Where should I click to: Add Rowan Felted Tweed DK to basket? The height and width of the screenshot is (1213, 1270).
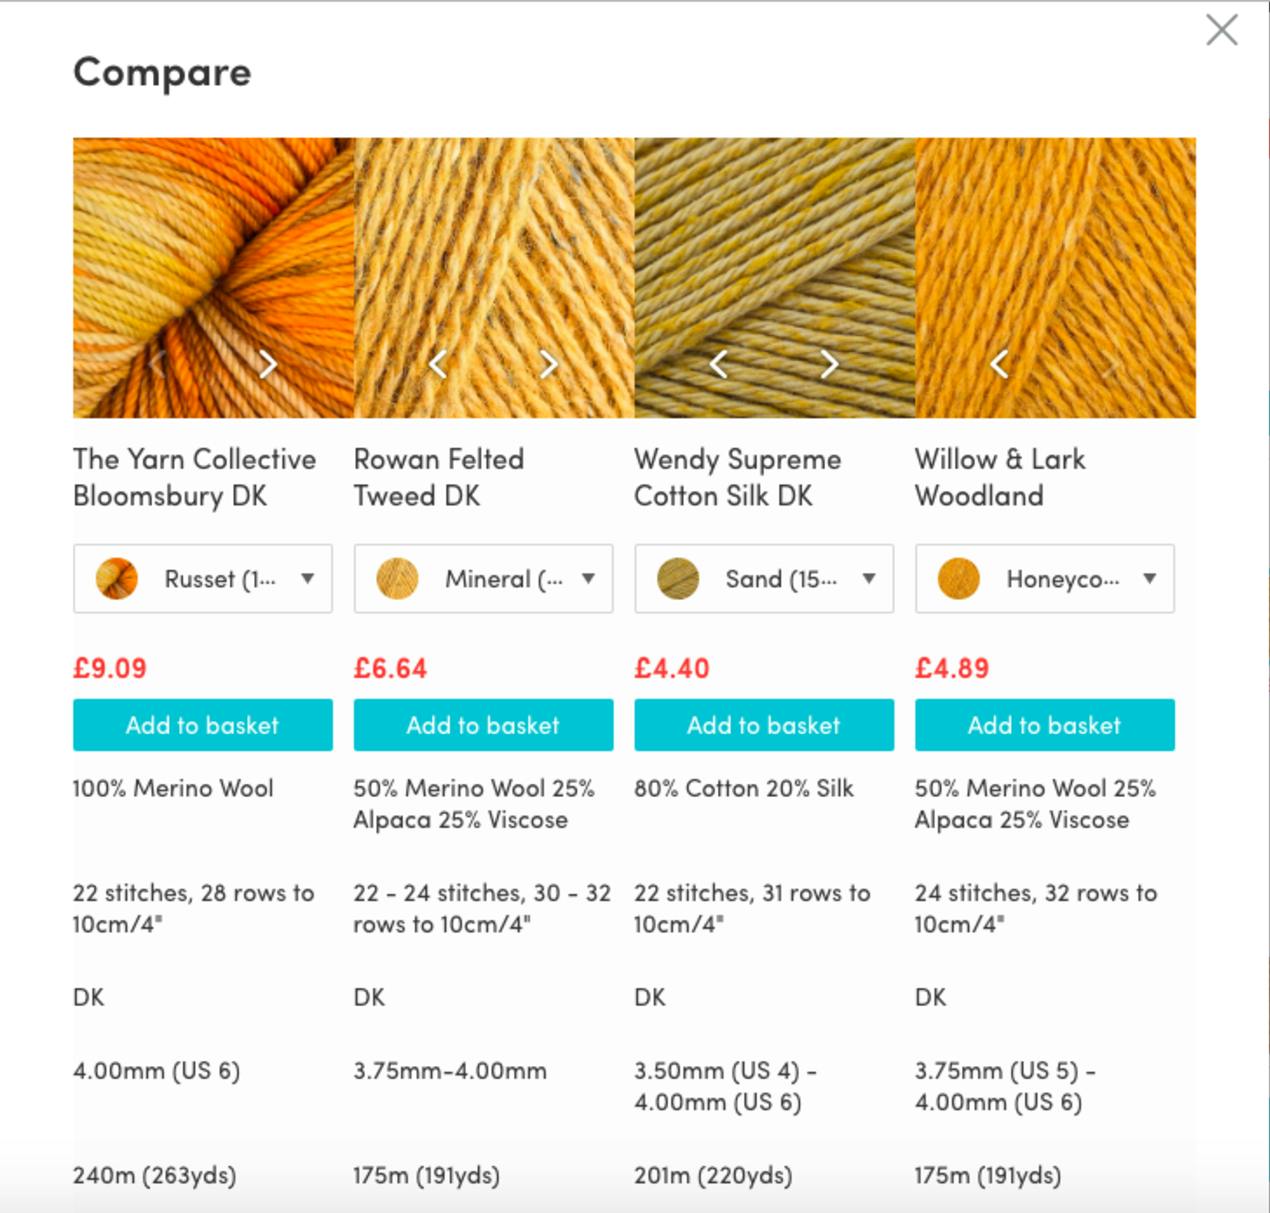484,725
